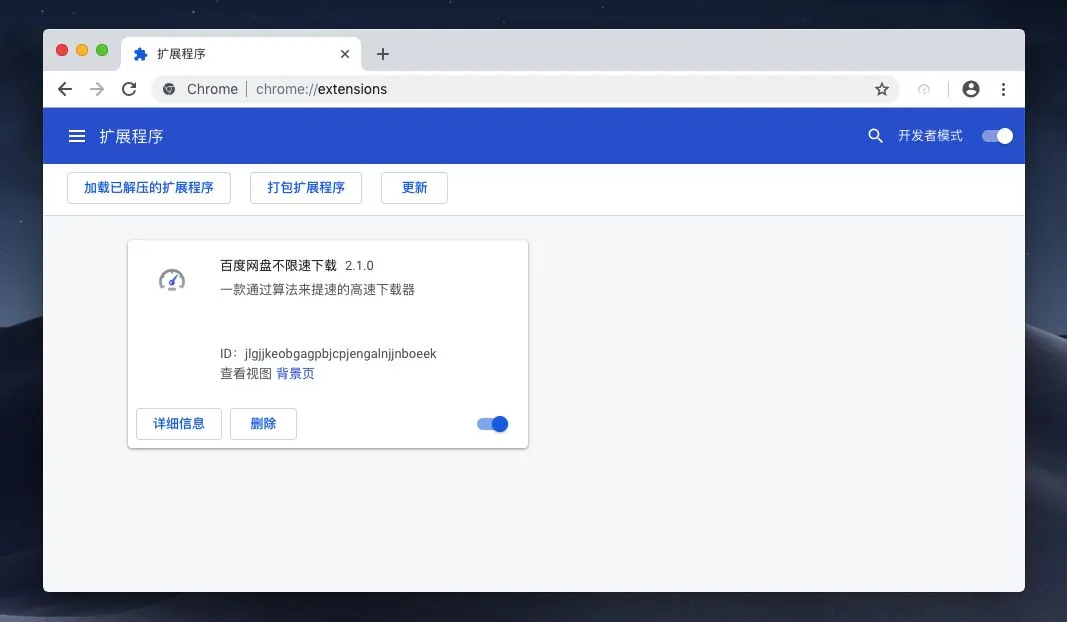Click the chrome://extensions address bar
The width and height of the screenshot is (1067, 622).
524,89
